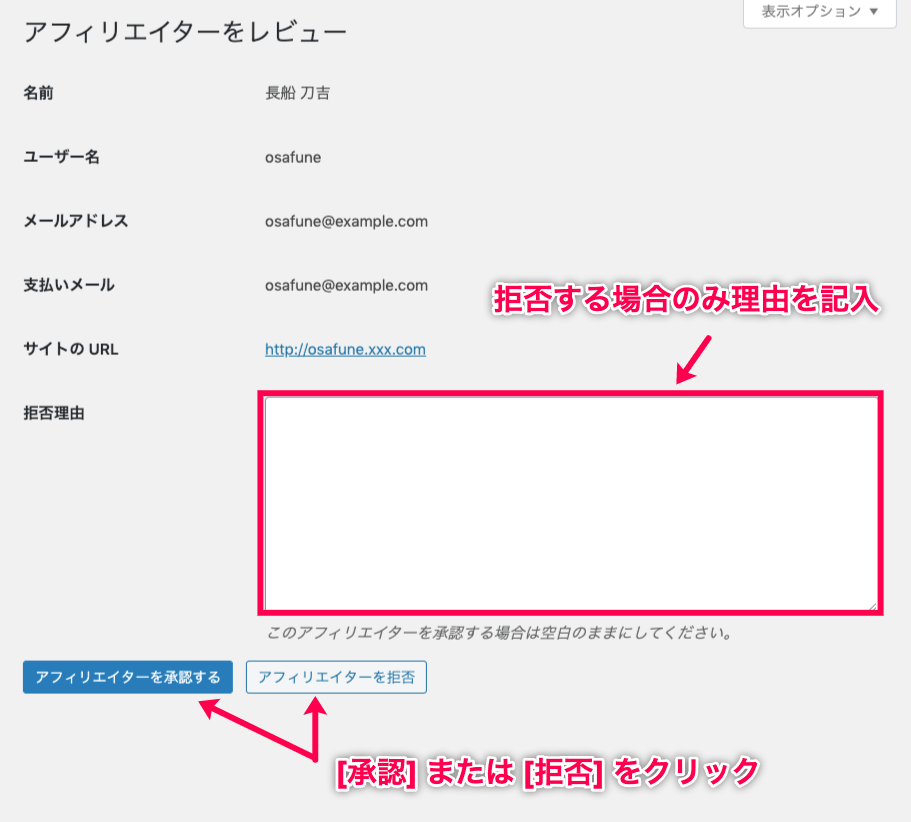Focus the 拒否理由 text area
This screenshot has height=822, width=911.
pos(571,503)
